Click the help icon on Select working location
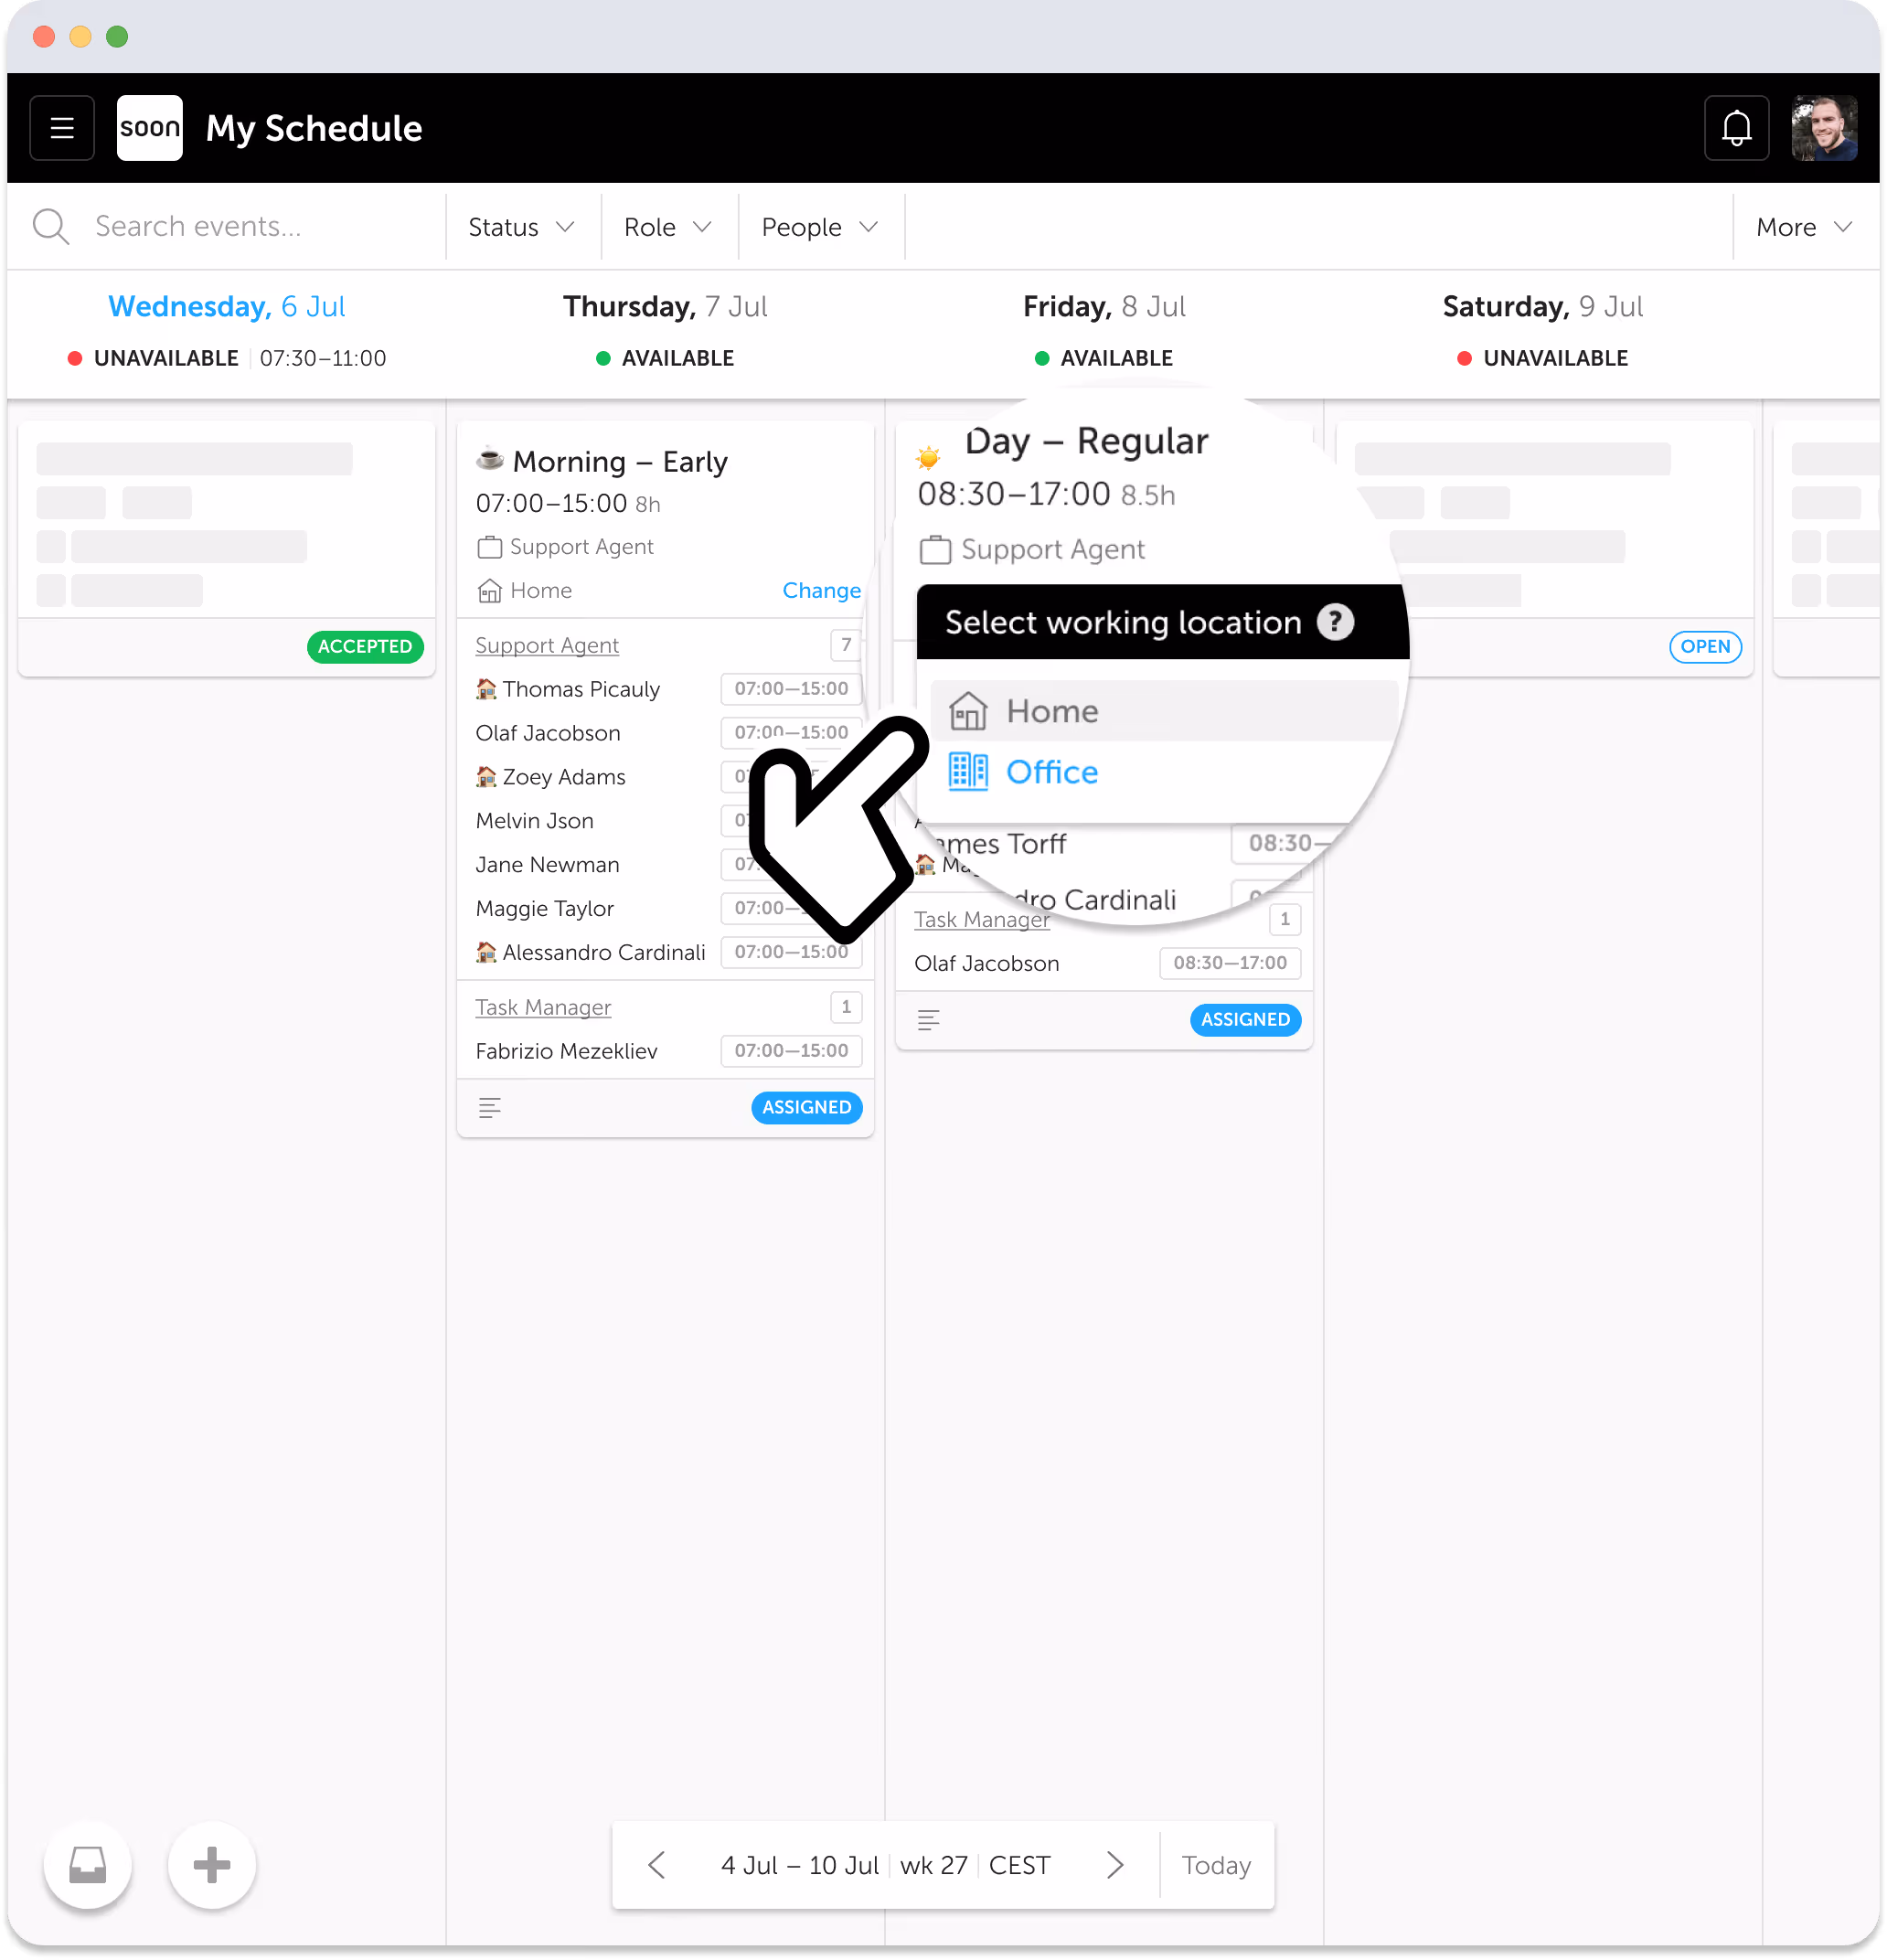The width and height of the screenshot is (1887, 1960). 1335,622
